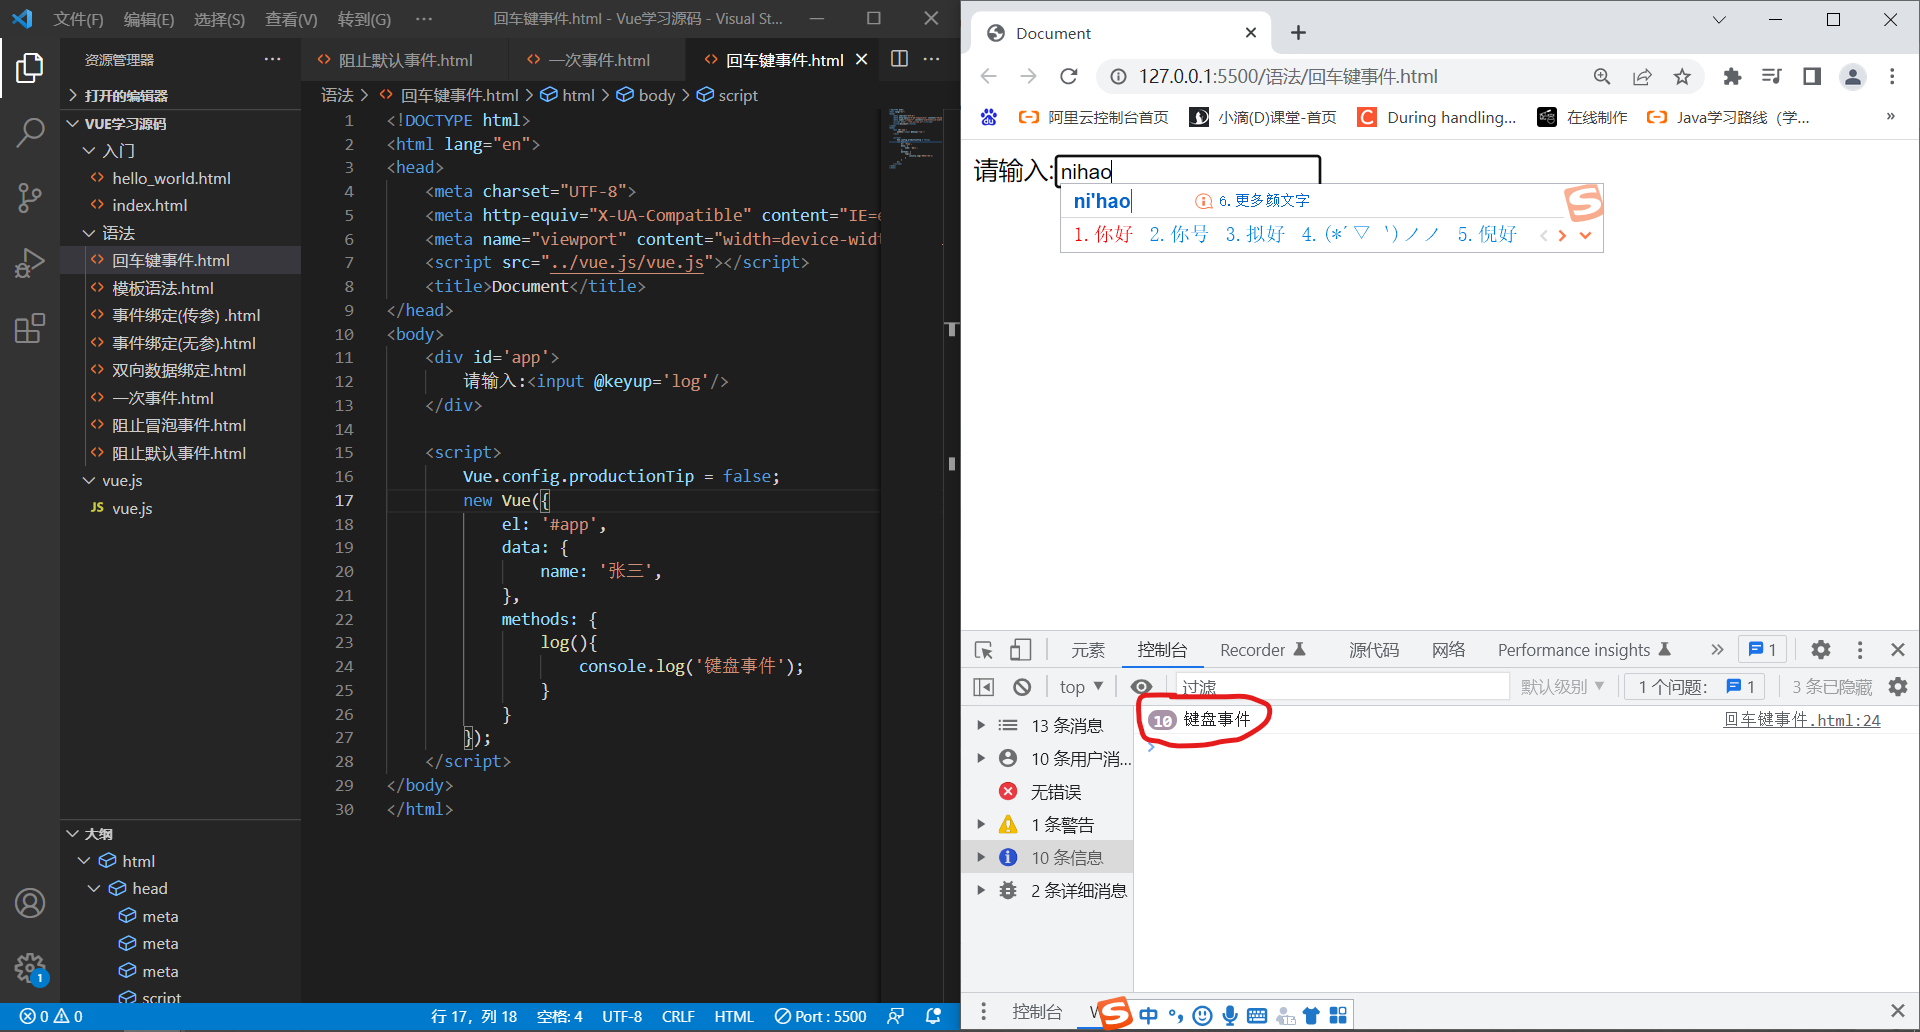Open the Chrome extensions puzzle icon
1920x1032 pixels.
coord(1732,77)
